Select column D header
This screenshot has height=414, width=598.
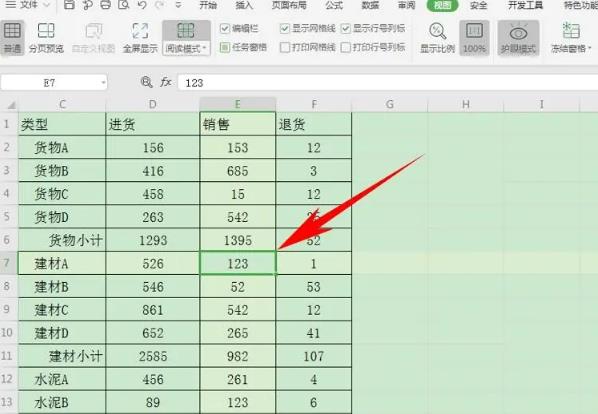click(x=153, y=104)
